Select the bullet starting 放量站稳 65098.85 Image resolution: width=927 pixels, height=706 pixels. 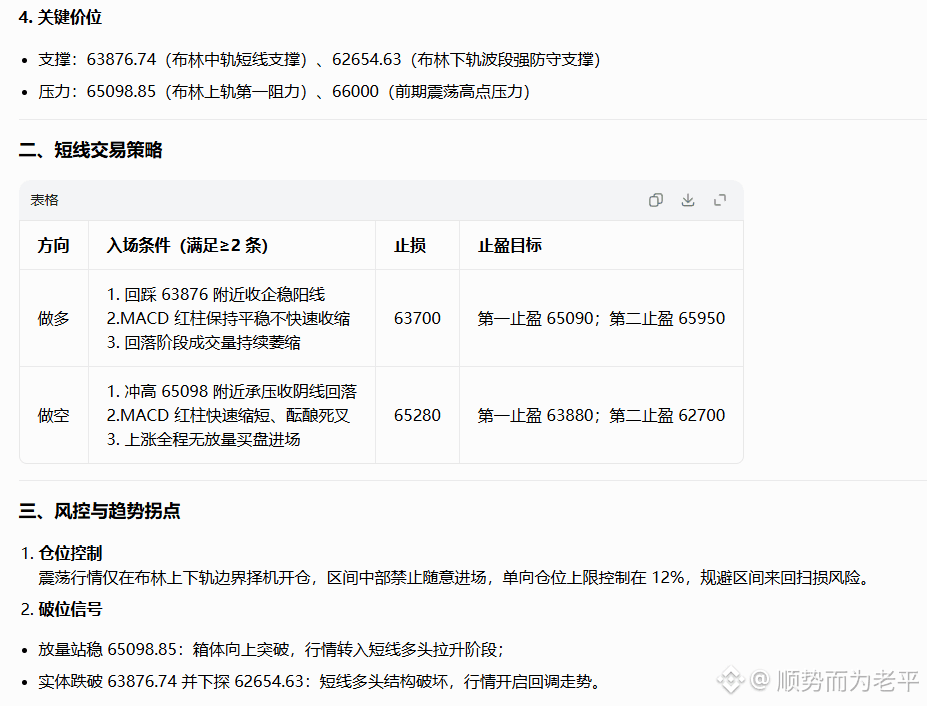(x=271, y=649)
